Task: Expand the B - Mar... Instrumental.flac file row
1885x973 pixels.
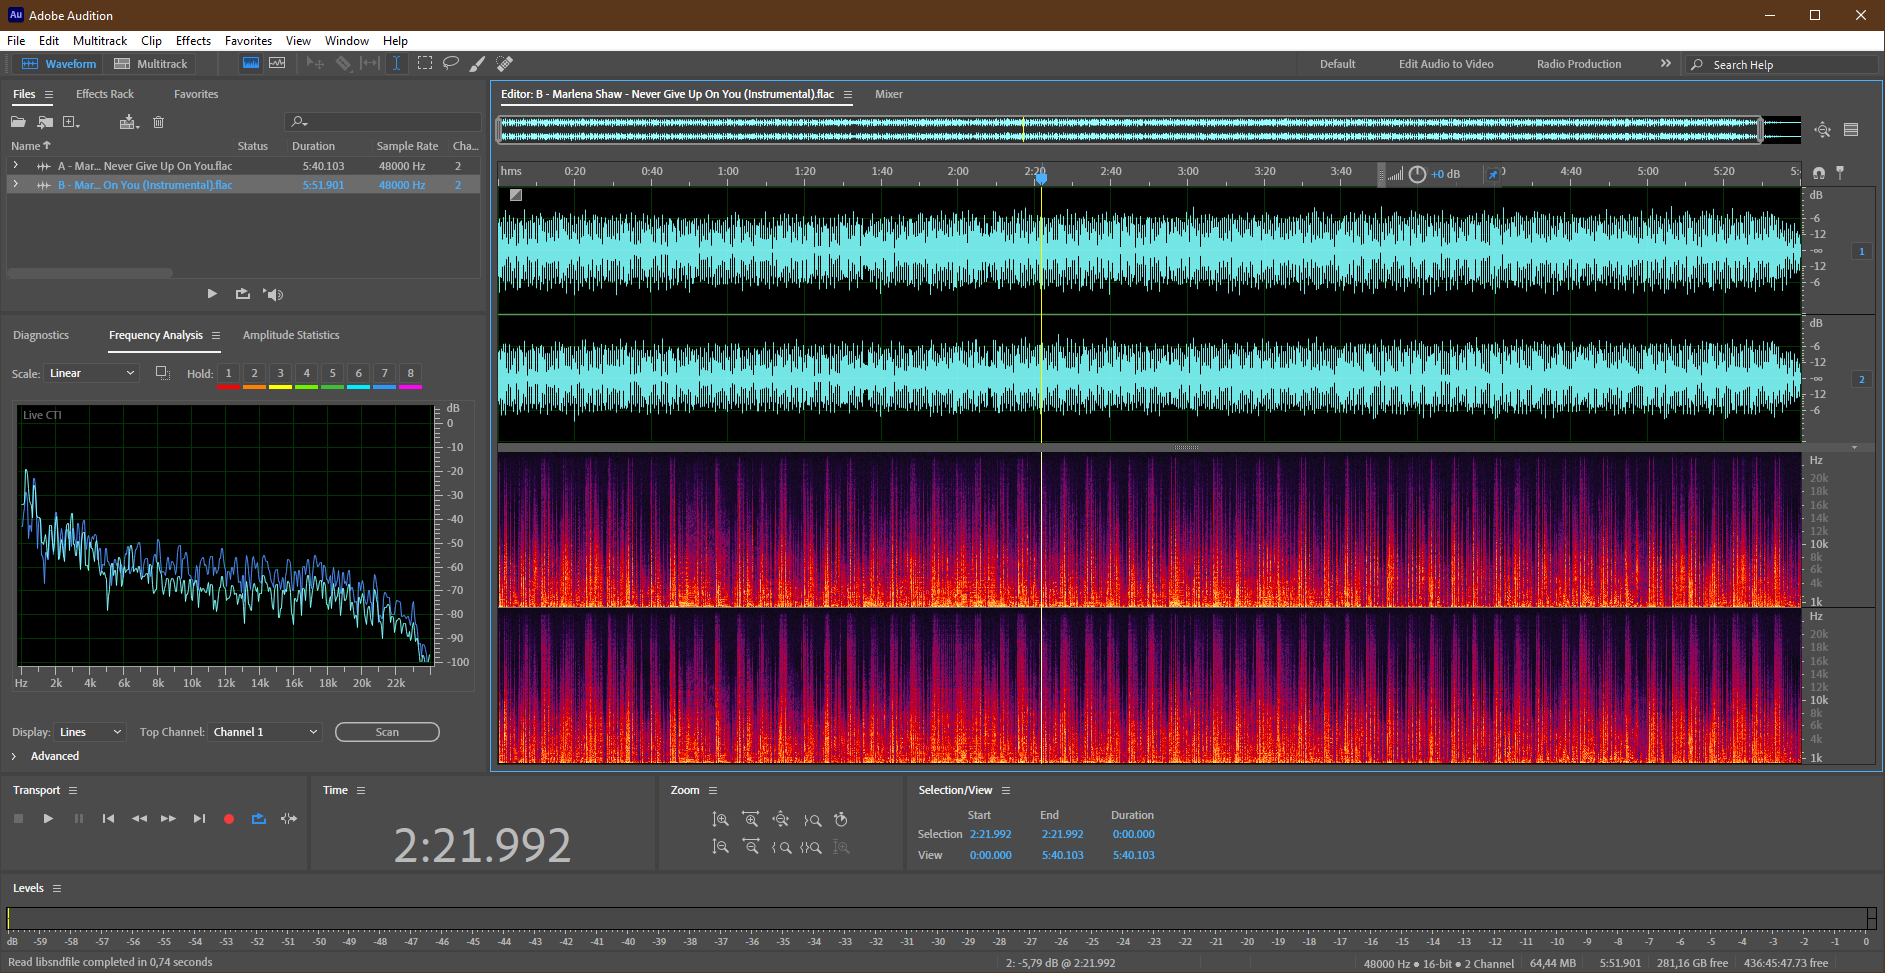Action: [x=16, y=184]
